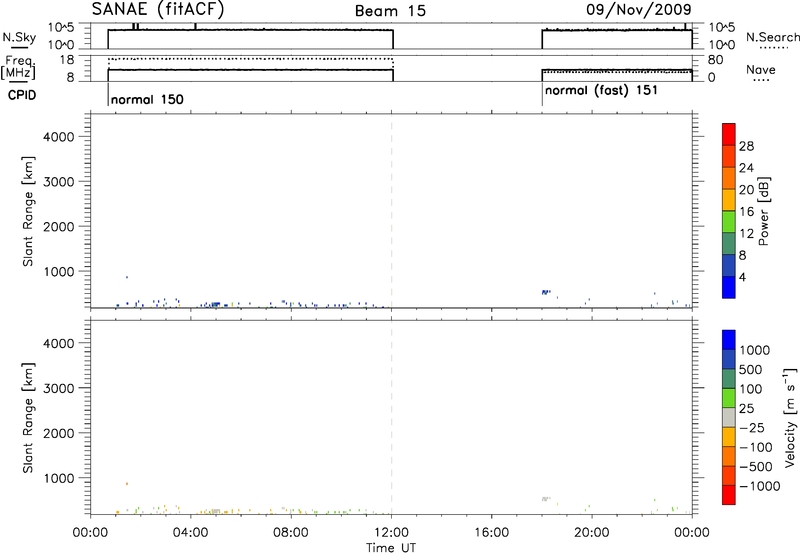800x554 pixels.
Task: Click the 'Nave' legend label
Action: [x=761, y=70]
